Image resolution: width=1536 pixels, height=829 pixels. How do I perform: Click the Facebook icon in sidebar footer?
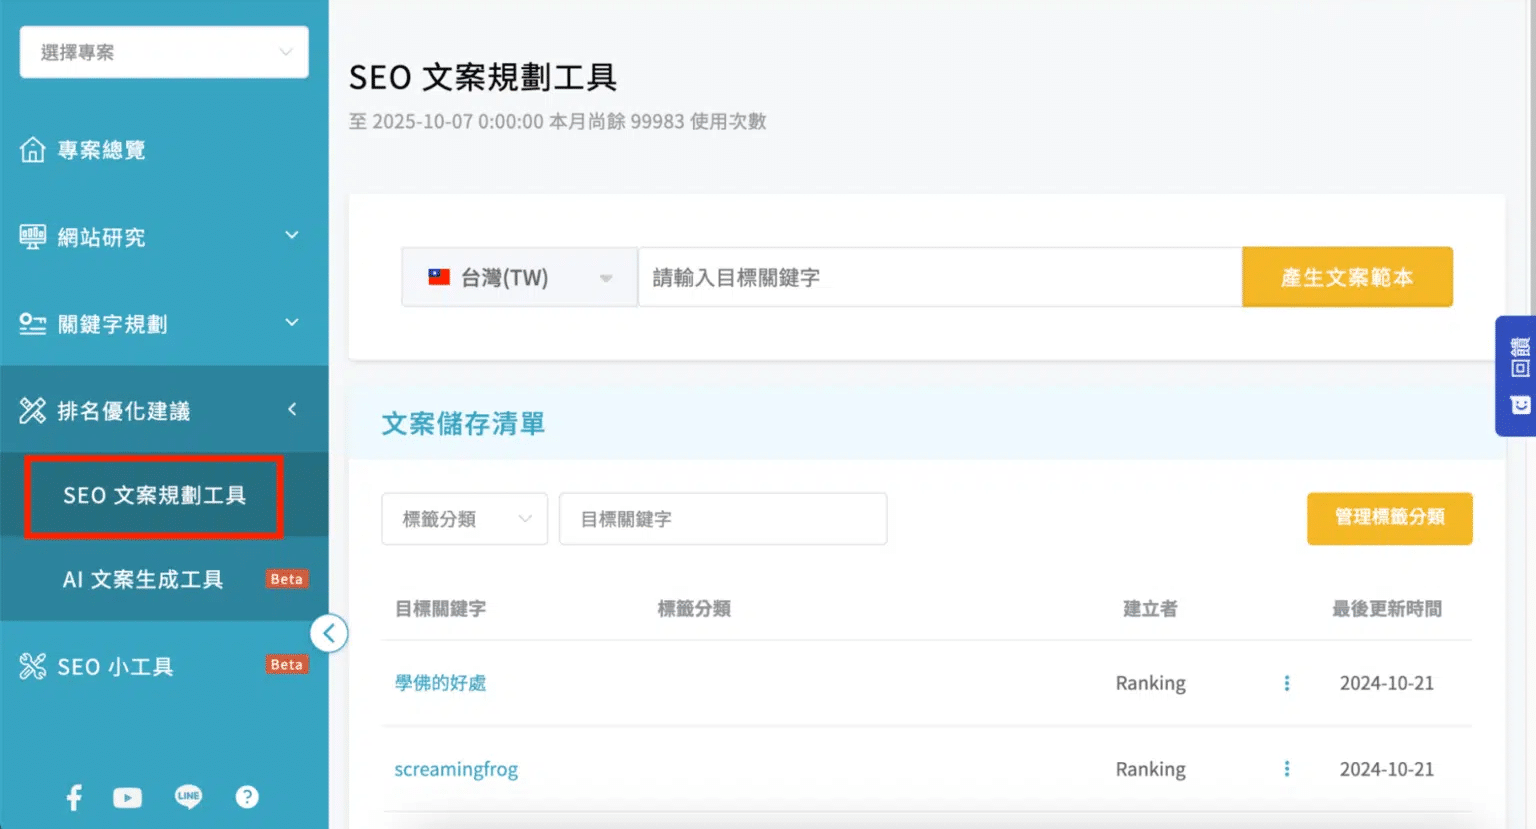(74, 797)
